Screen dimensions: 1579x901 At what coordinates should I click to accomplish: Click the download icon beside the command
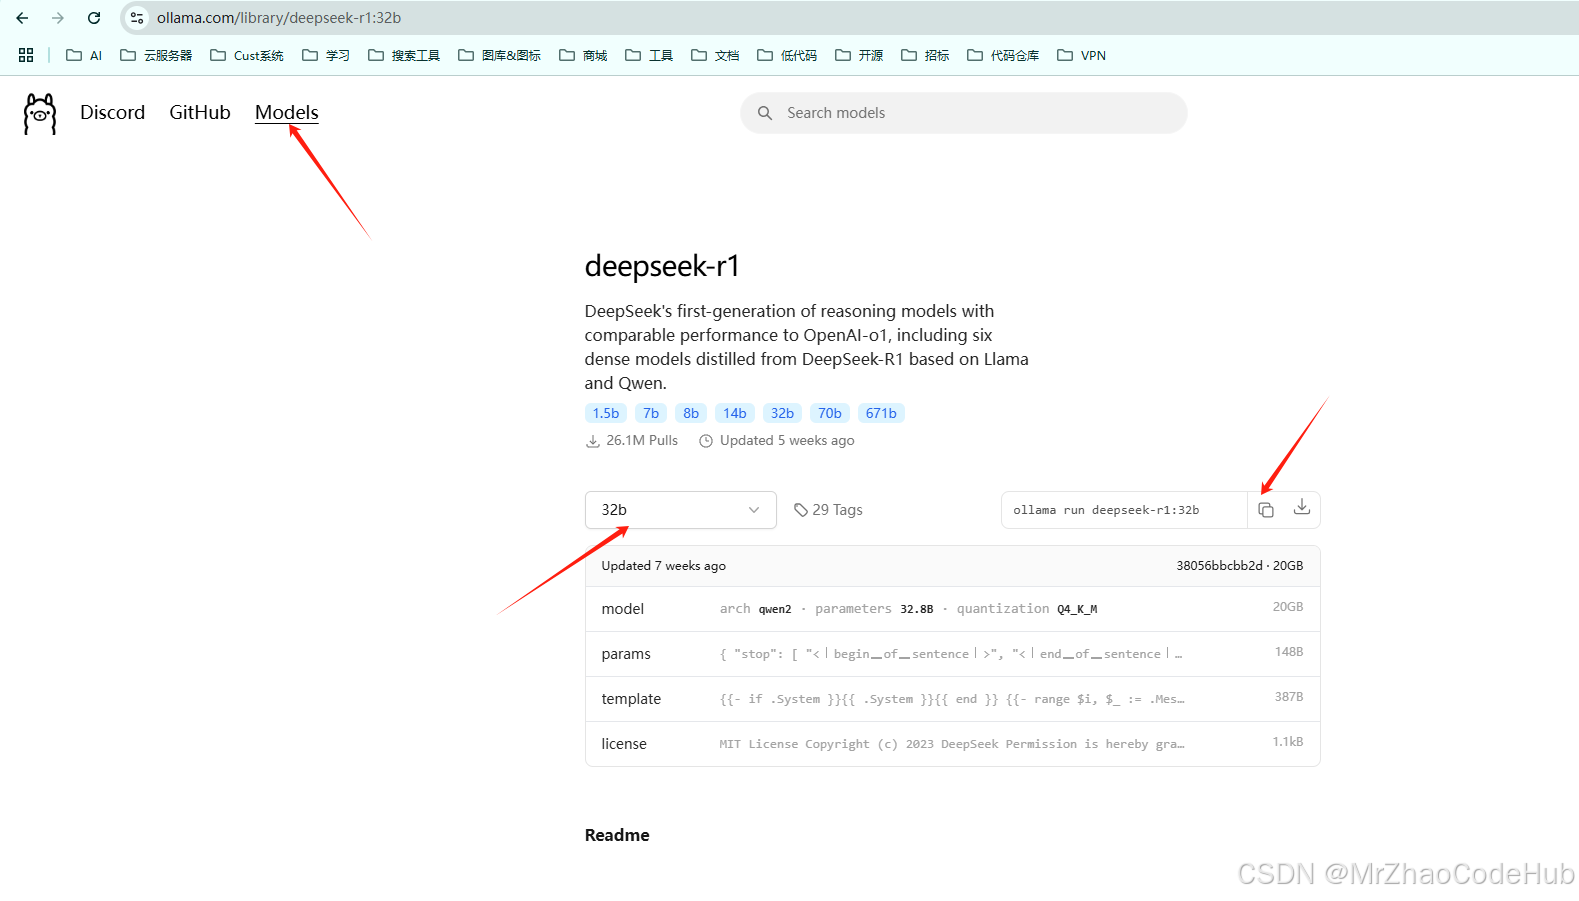pos(1302,507)
